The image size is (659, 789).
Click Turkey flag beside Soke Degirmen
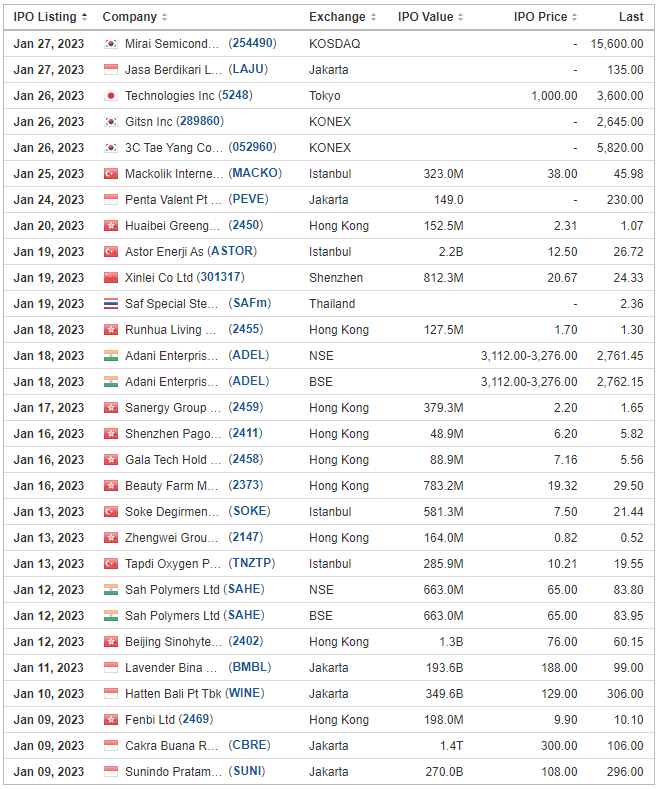coord(111,512)
